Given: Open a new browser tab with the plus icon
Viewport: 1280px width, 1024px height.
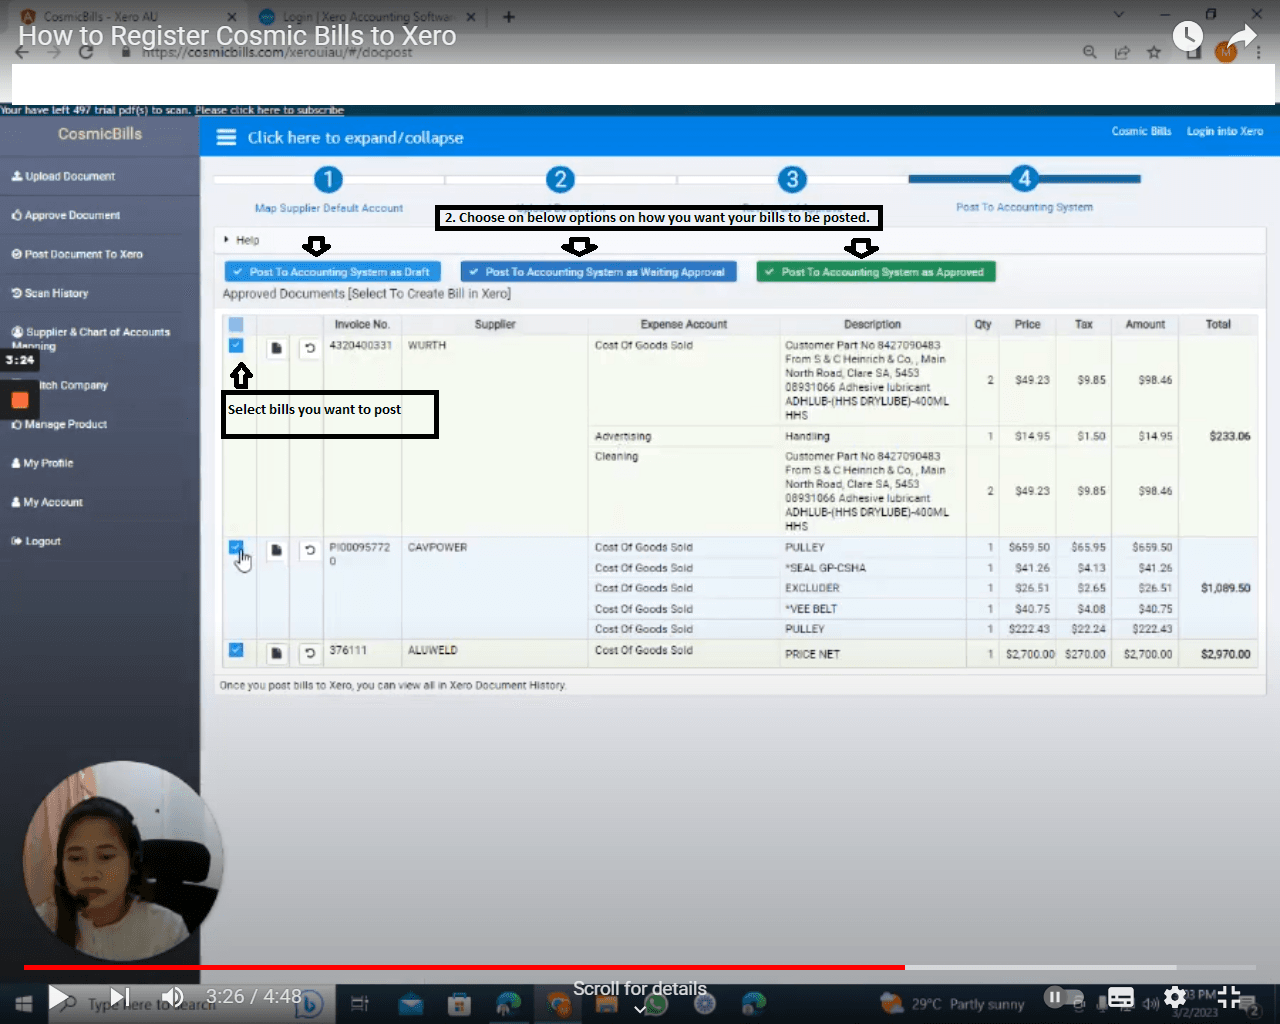Looking at the screenshot, I should point(509,17).
